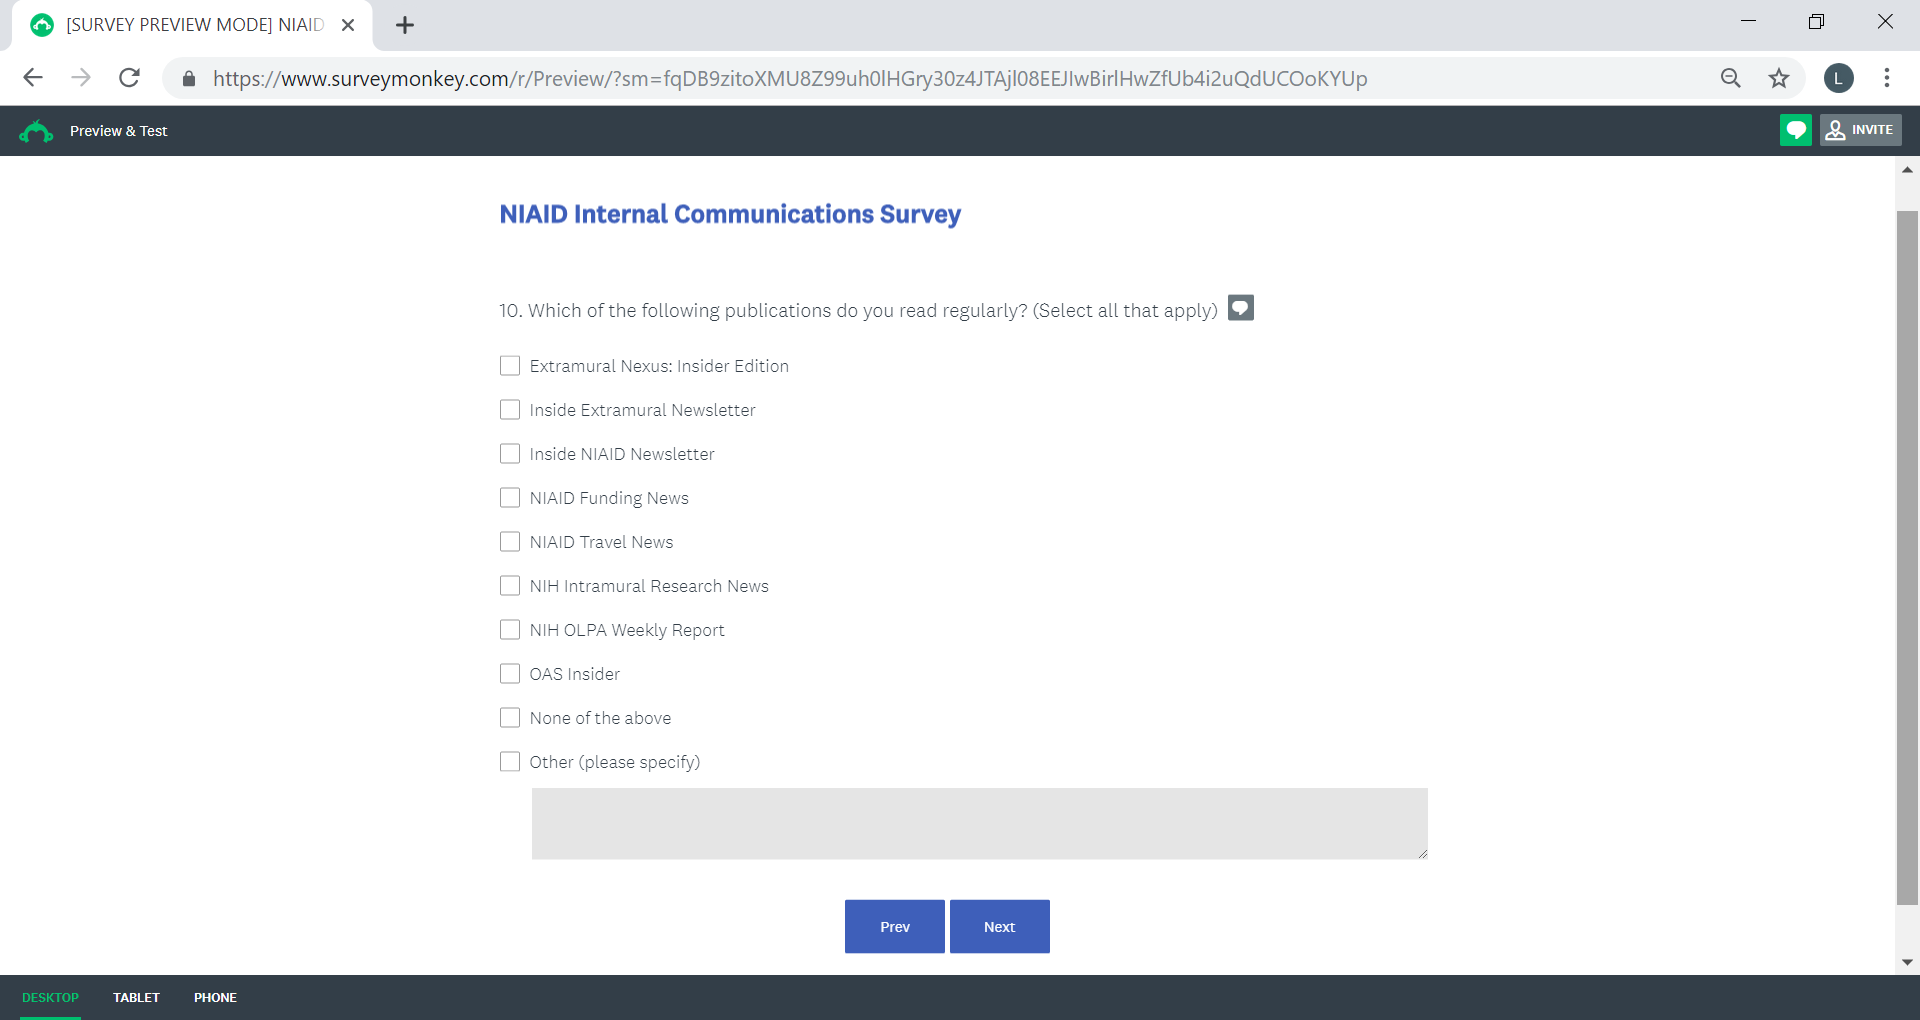Go back with the Prev button
Image resolution: width=1920 pixels, height=1020 pixels.
tap(894, 926)
